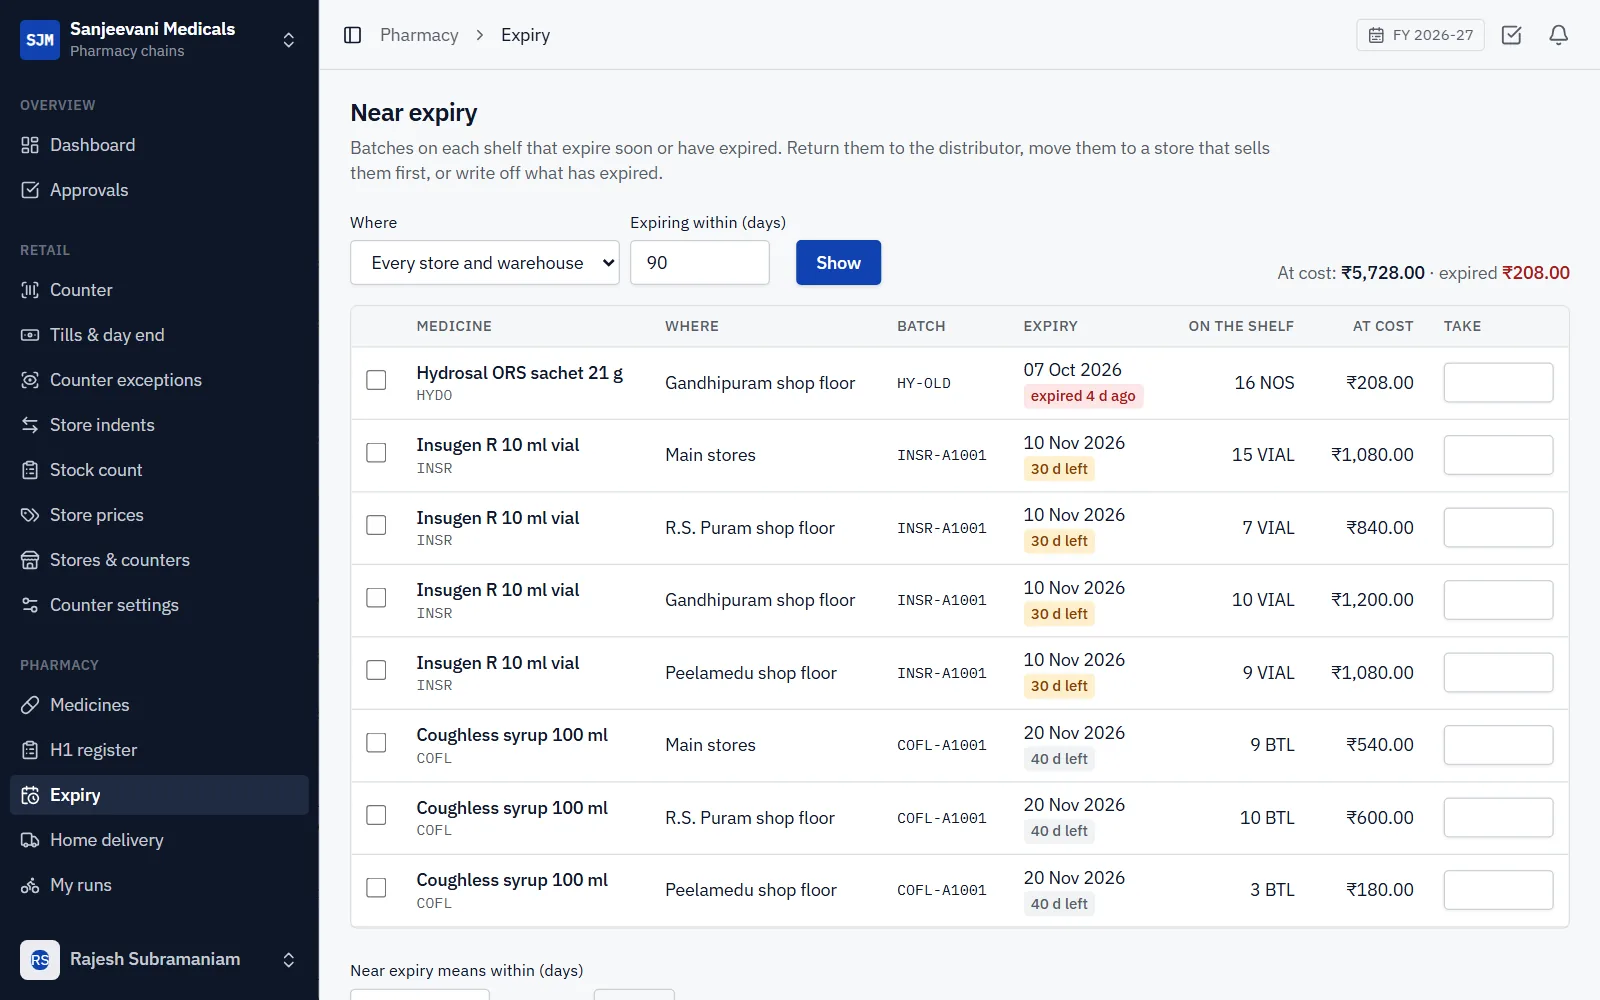Click the Home delivery truck icon

tap(30, 840)
